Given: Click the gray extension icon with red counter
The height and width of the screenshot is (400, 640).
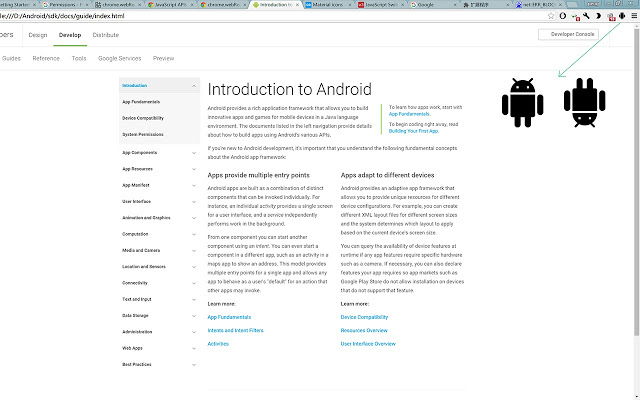Looking at the screenshot, I should [611, 16].
